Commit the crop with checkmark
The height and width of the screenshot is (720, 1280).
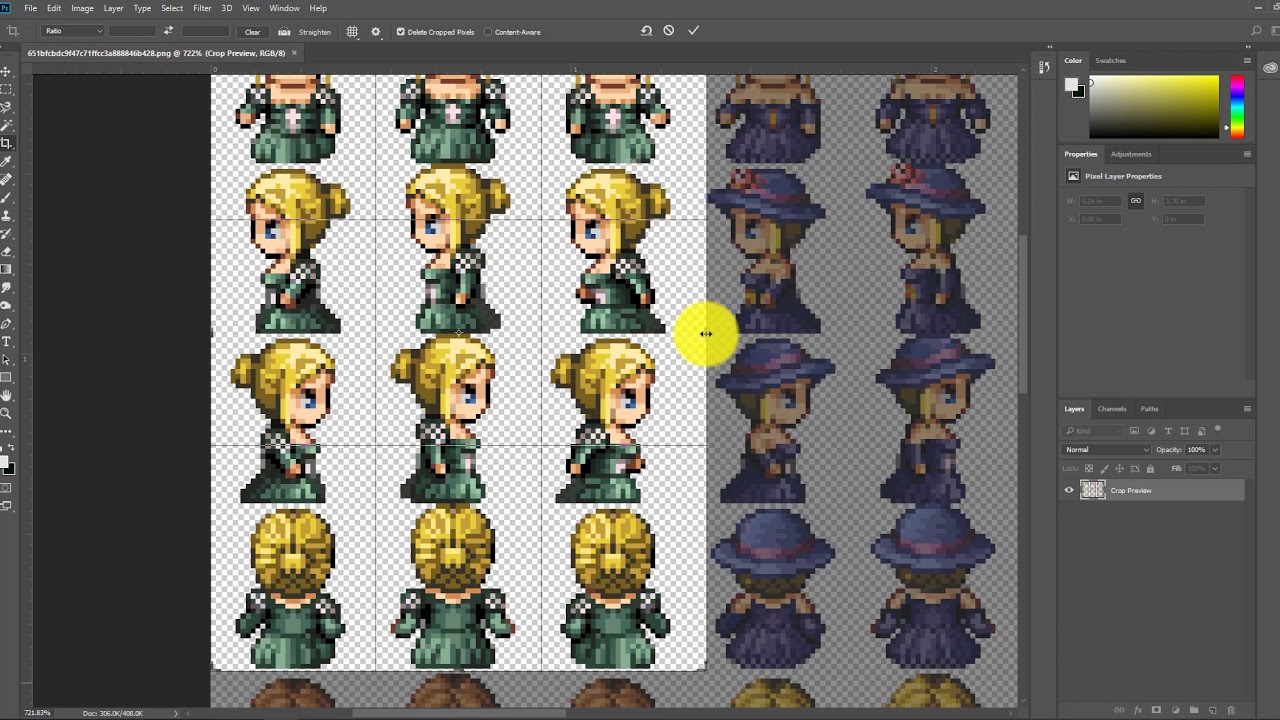pyautogui.click(x=693, y=31)
